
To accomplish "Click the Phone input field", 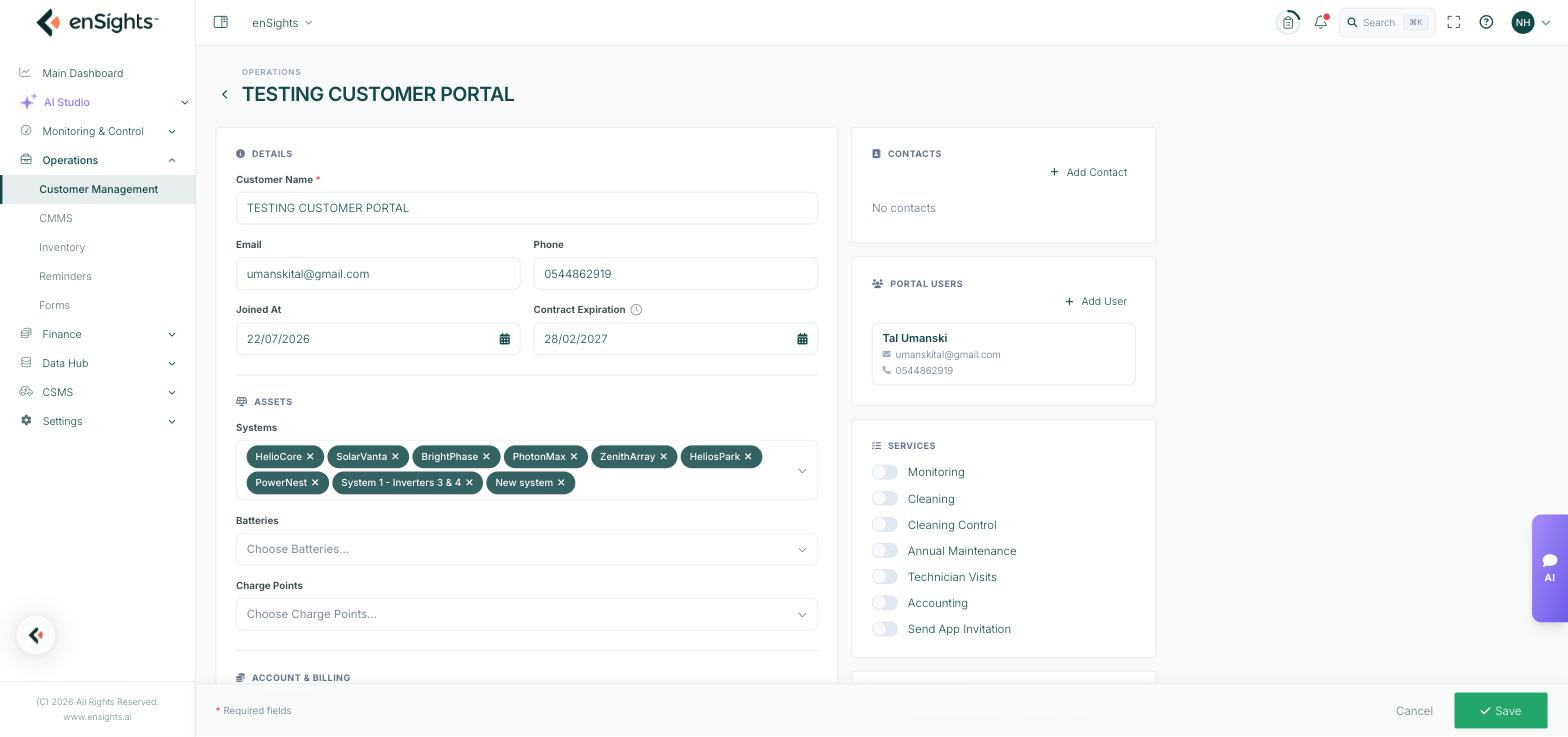I will [675, 273].
